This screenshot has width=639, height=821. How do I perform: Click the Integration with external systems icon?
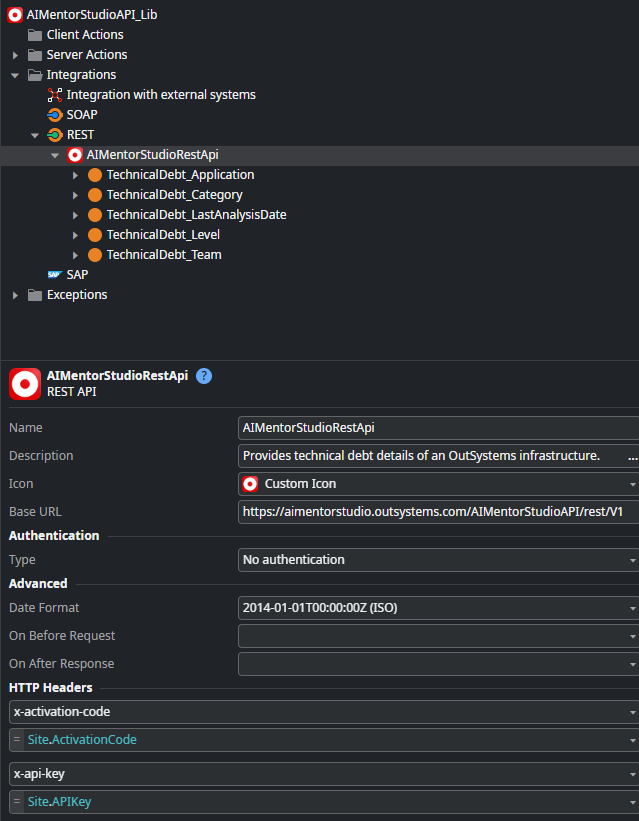[x=54, y=94]
